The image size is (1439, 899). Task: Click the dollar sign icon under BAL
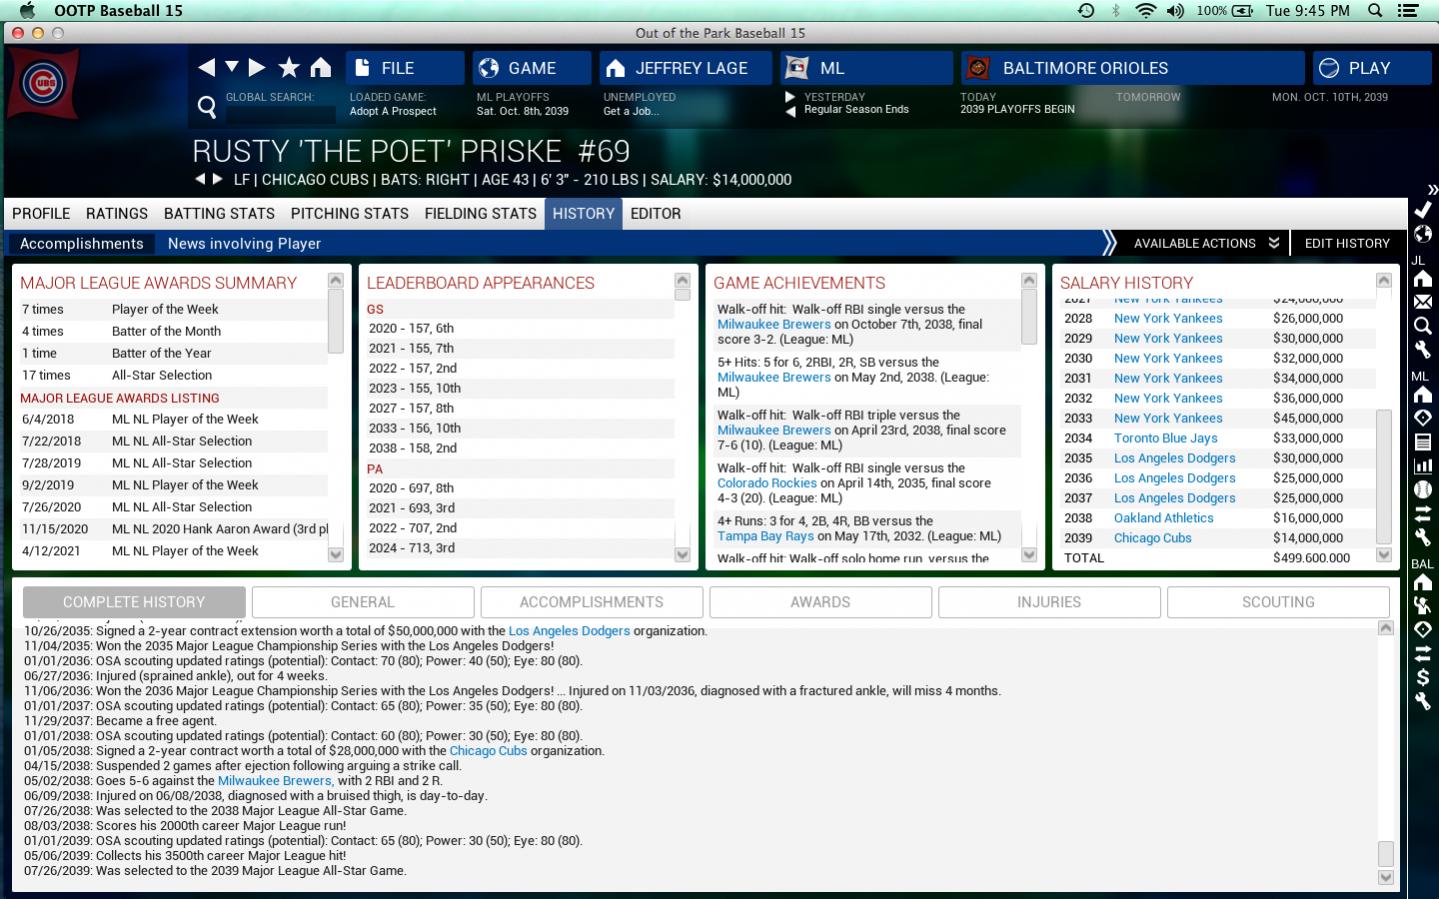coord(1423,678)
